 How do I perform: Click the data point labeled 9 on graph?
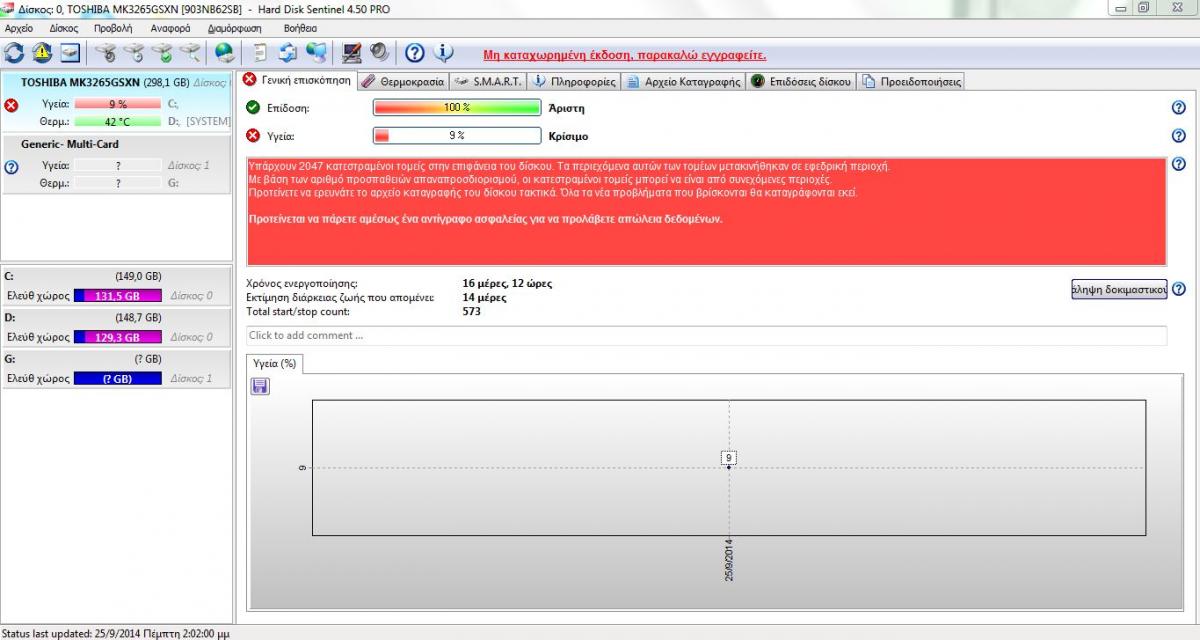(x=729, y=459)
